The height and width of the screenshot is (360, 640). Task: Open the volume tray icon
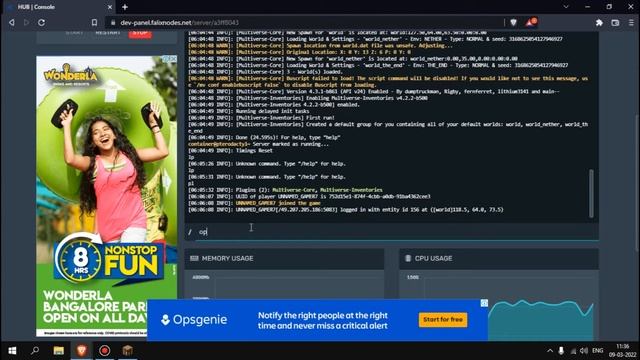click(584, 351)
